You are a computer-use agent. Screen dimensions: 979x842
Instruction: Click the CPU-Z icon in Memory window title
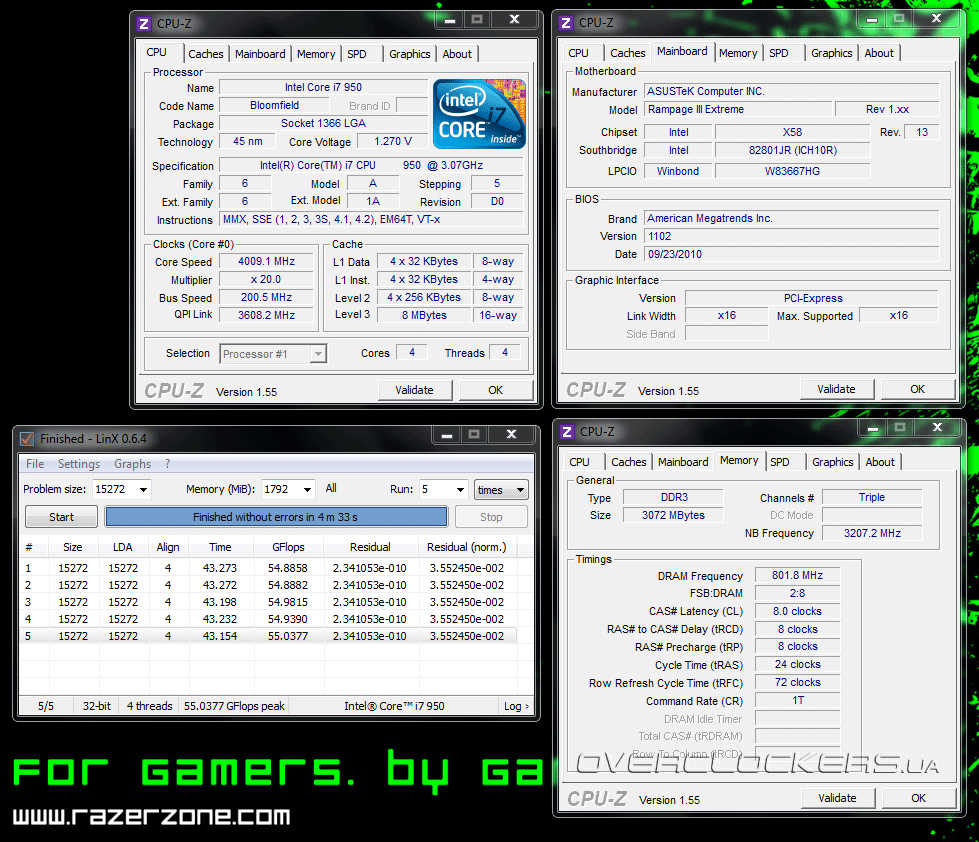tap(567, 432)
